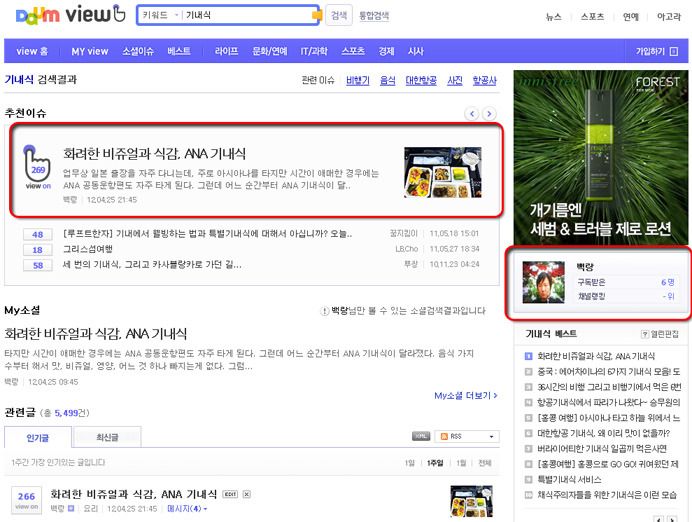This screenshot has height=522, width=692.
Task: Click the 48 recommendation count box
Action: (x=38, y=234)
